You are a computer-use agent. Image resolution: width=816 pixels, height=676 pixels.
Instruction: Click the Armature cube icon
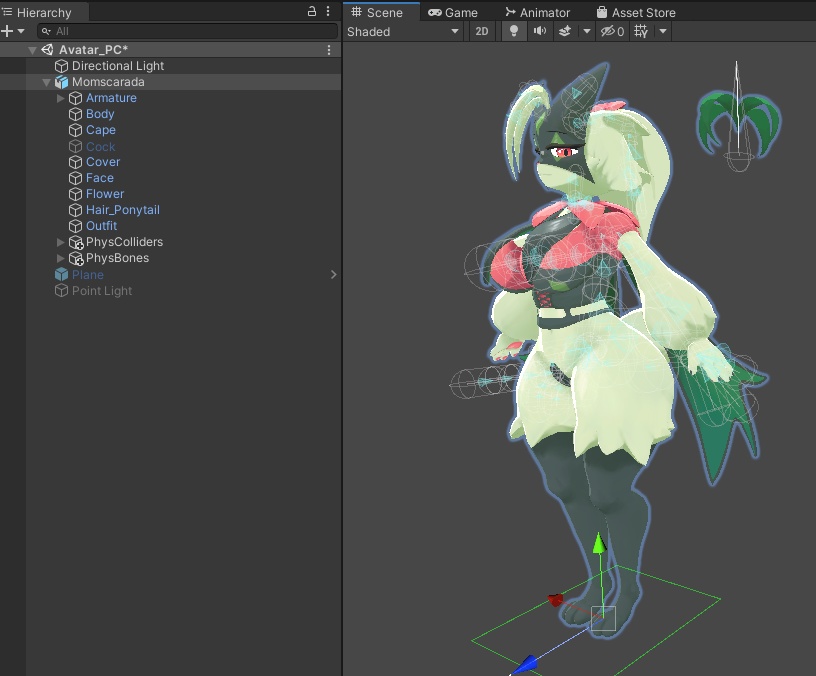[x=75, y=98]
